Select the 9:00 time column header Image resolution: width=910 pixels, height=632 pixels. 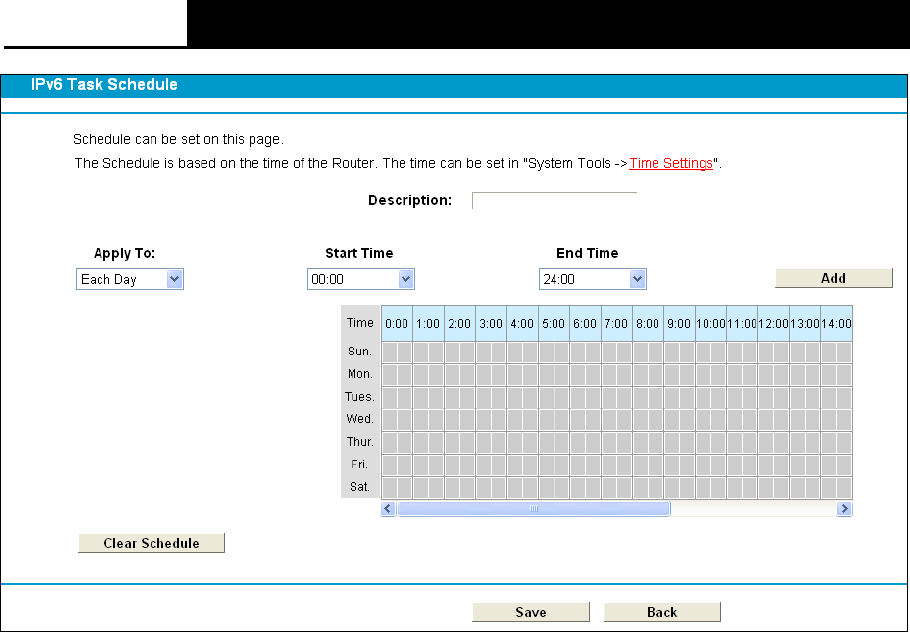pos(679,324)
